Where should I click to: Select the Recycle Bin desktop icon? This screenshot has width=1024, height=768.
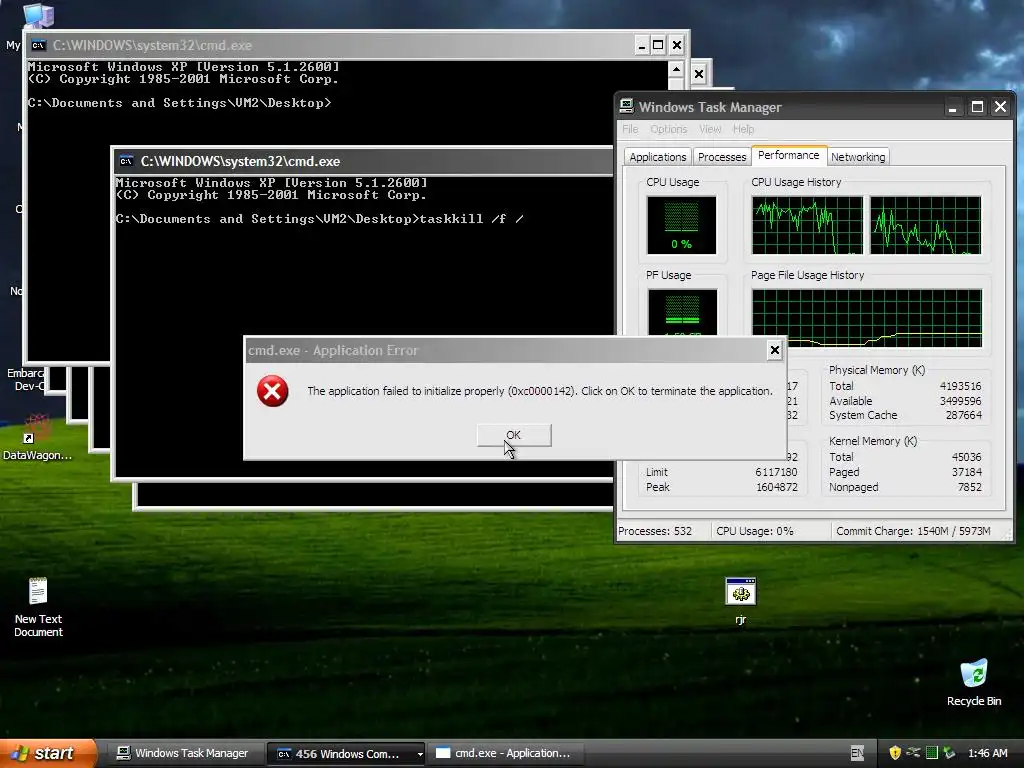point(974,682)
